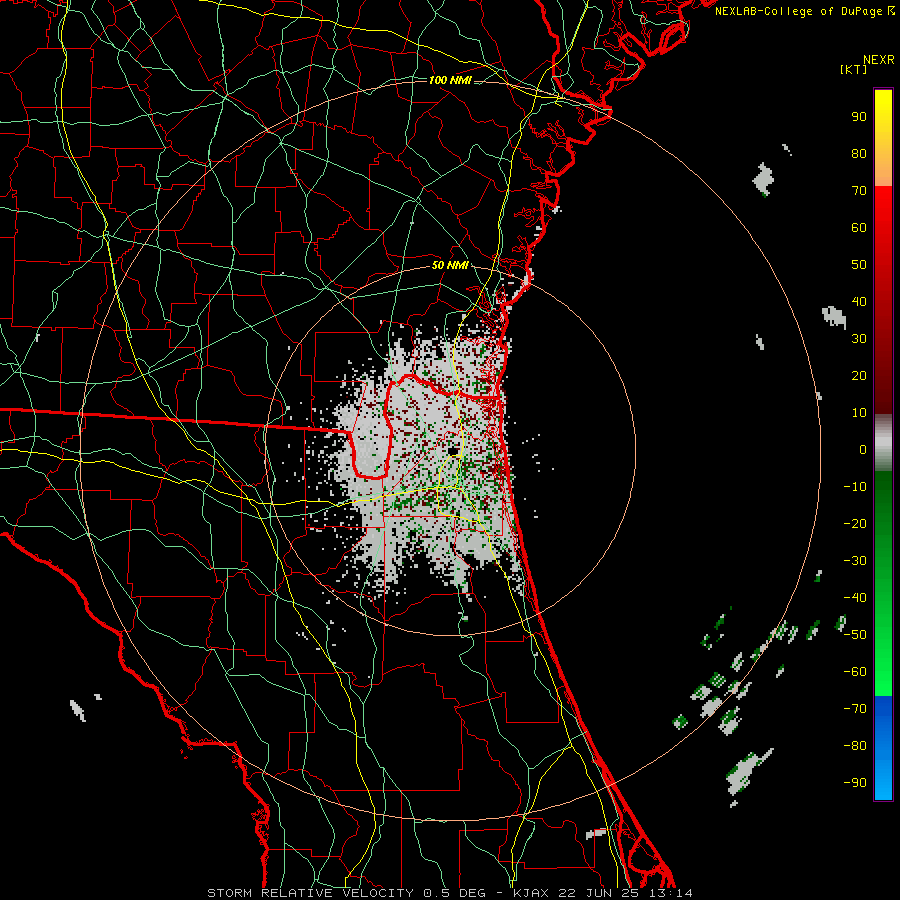Click the -30 value on the velocity scale
This screenshot has height=900, width=900.
point(855,561)
